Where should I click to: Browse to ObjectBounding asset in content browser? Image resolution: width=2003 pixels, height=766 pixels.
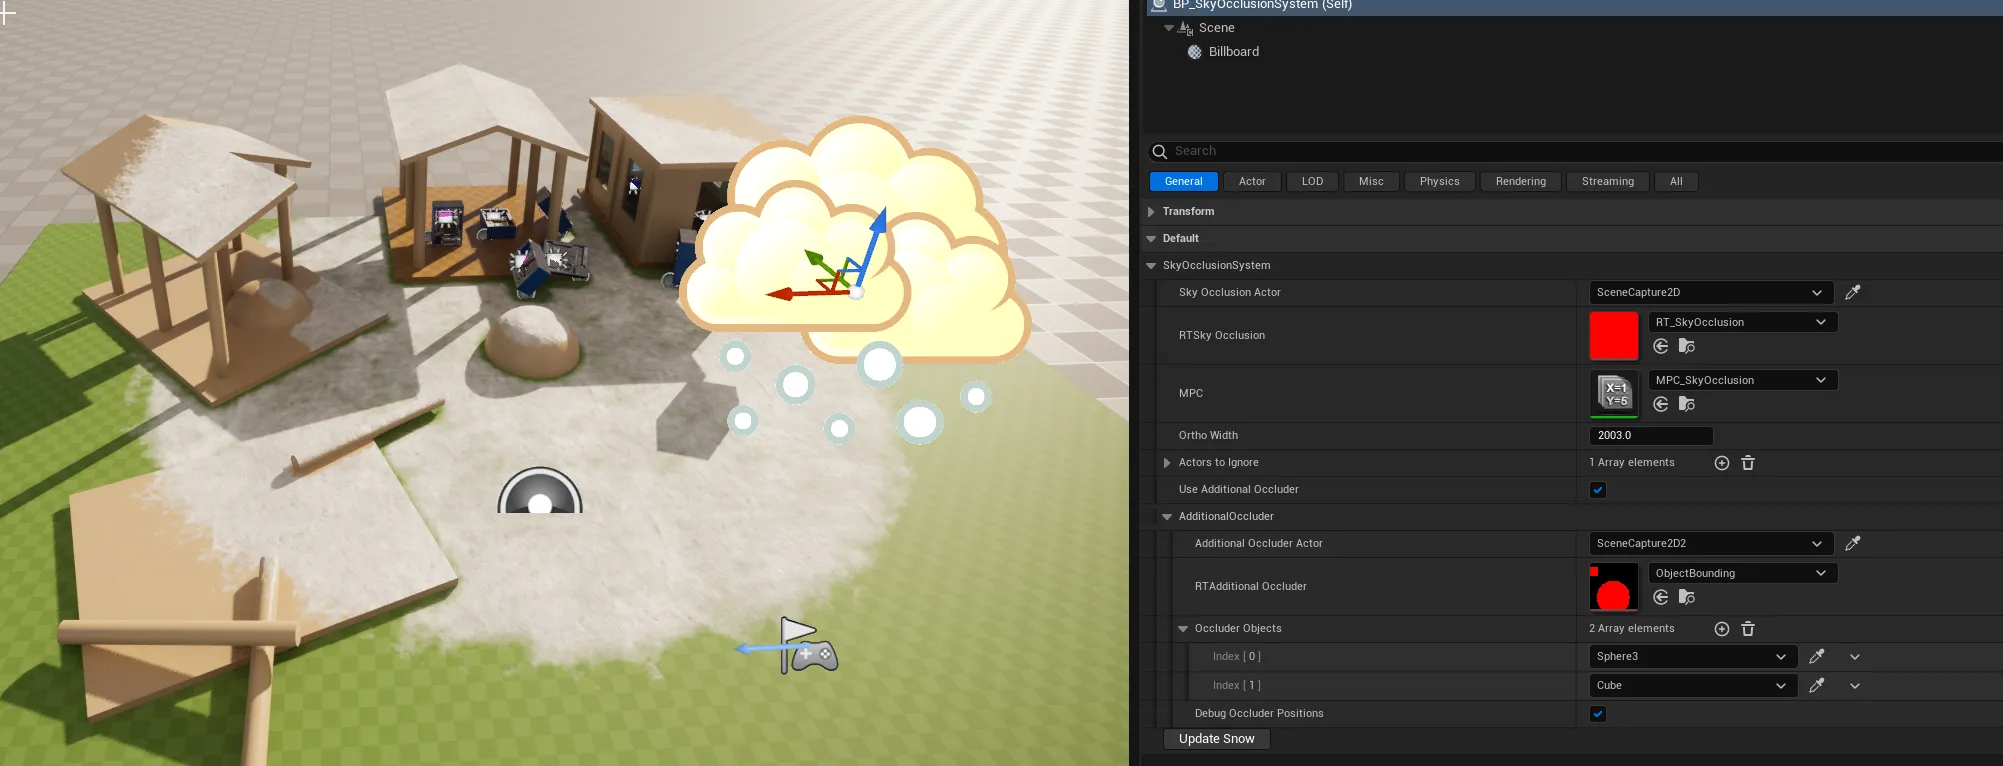point(1687,597)
